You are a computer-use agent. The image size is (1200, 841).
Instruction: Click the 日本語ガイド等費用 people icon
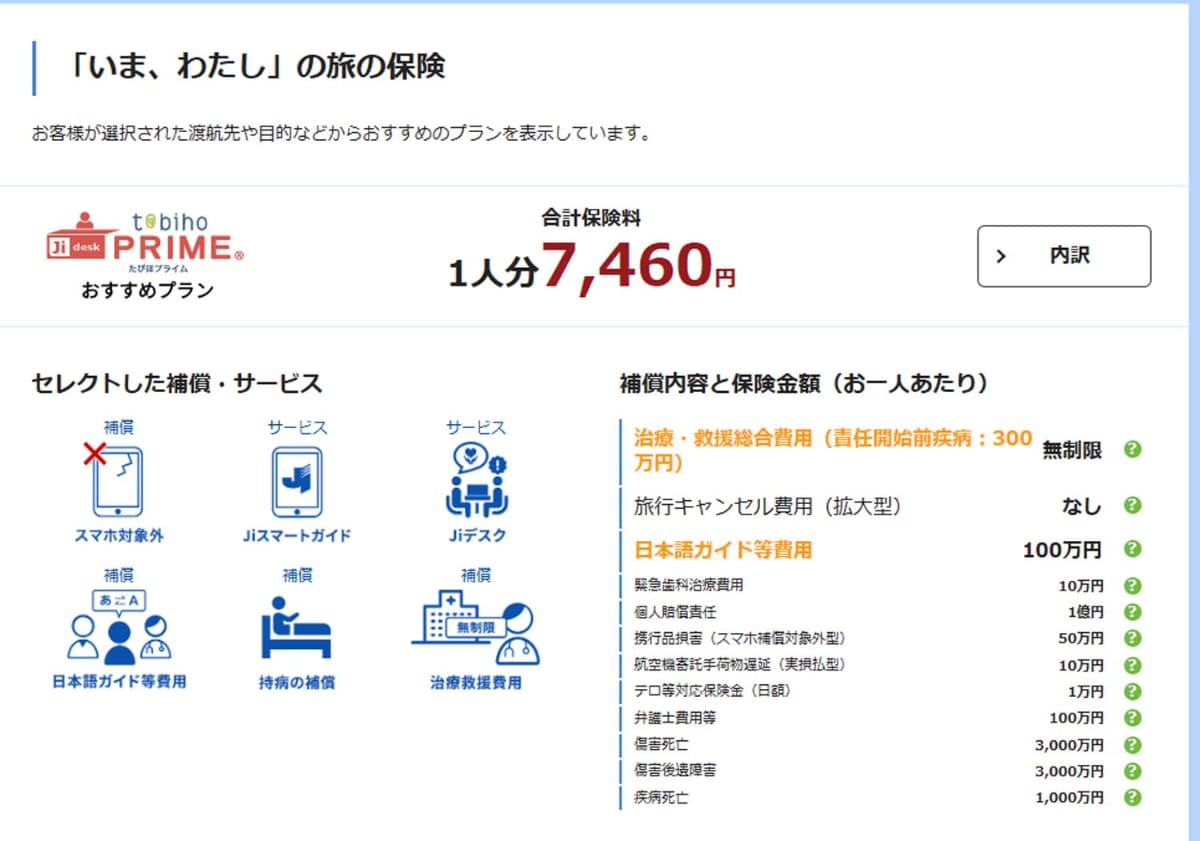click(x=119, y=628)
